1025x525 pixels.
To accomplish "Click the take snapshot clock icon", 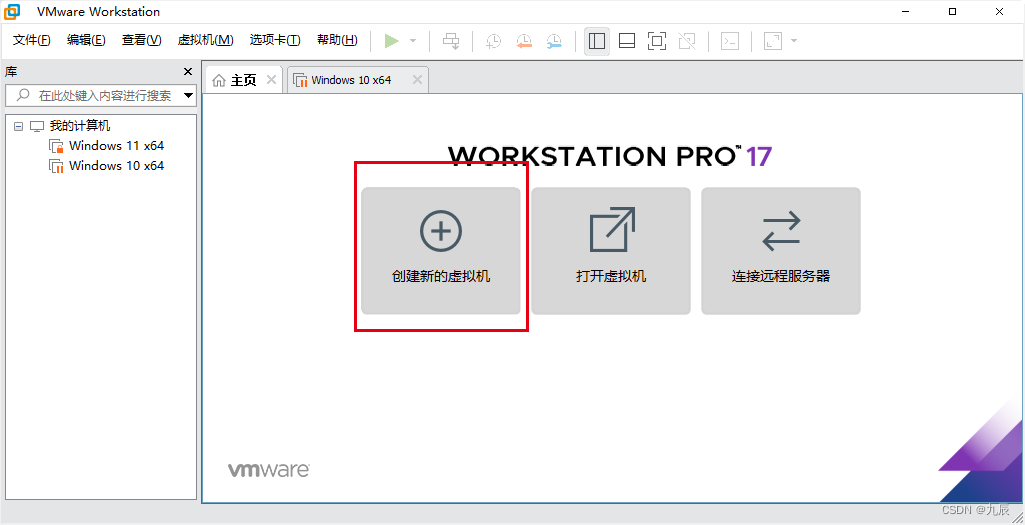I will click(493, 41).
